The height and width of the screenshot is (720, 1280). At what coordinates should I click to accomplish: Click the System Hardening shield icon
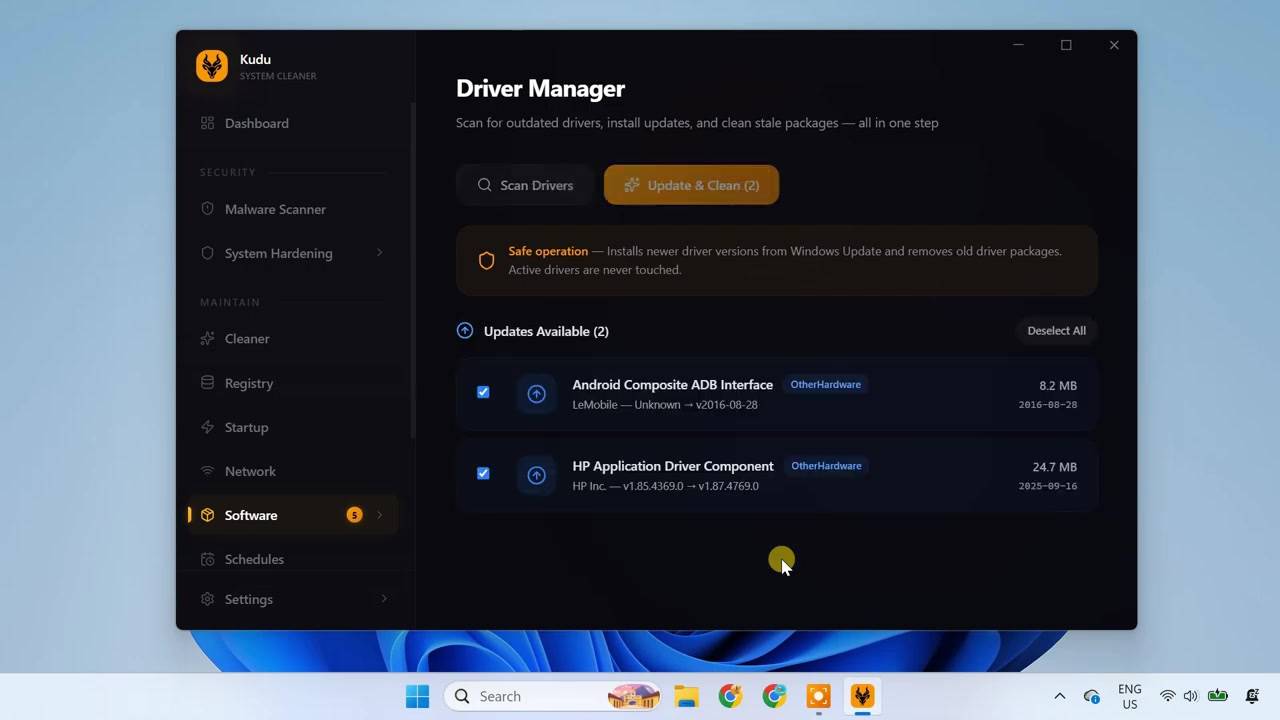pyautogui.click(x=207, y=253)
